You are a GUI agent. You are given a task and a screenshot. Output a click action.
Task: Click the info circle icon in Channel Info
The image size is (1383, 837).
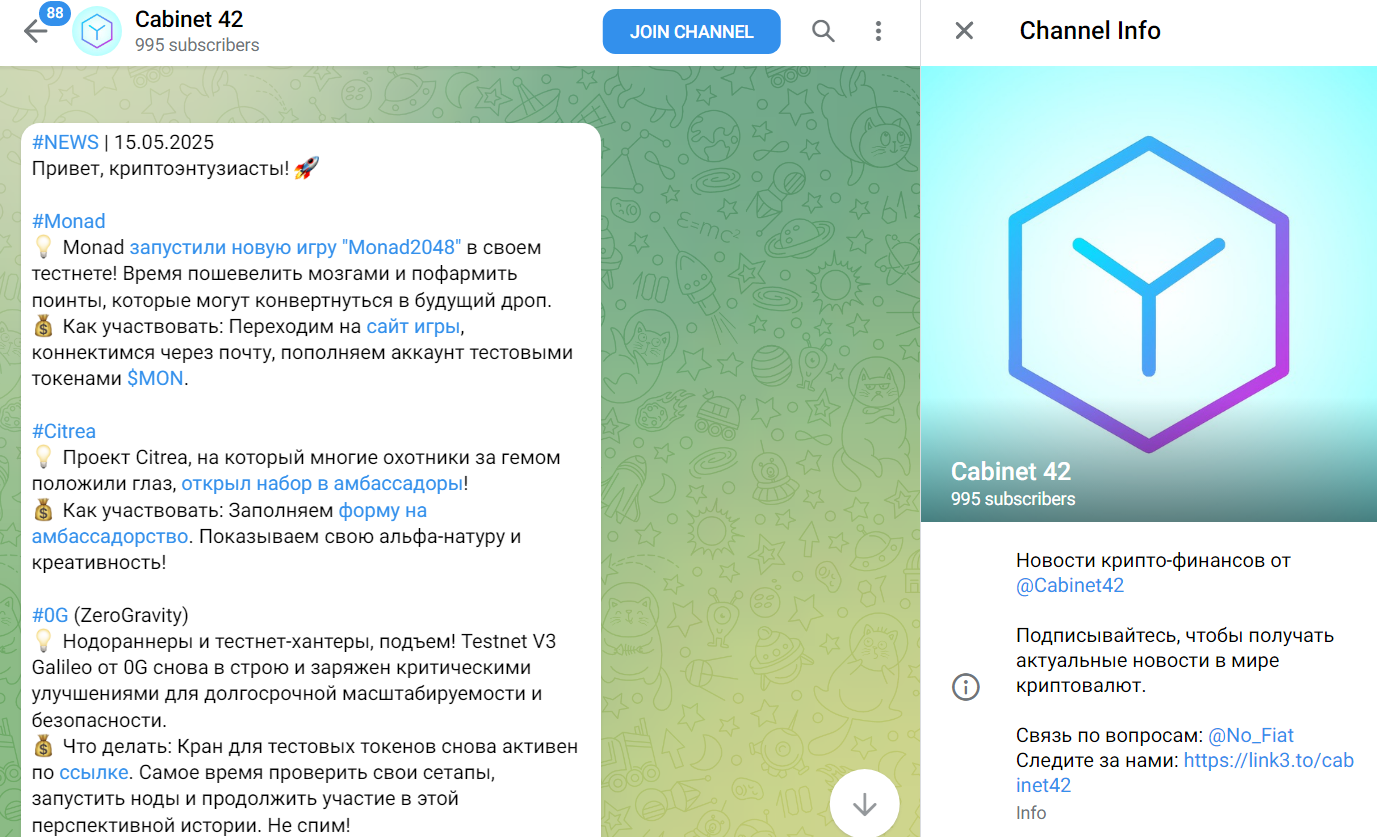966,687
